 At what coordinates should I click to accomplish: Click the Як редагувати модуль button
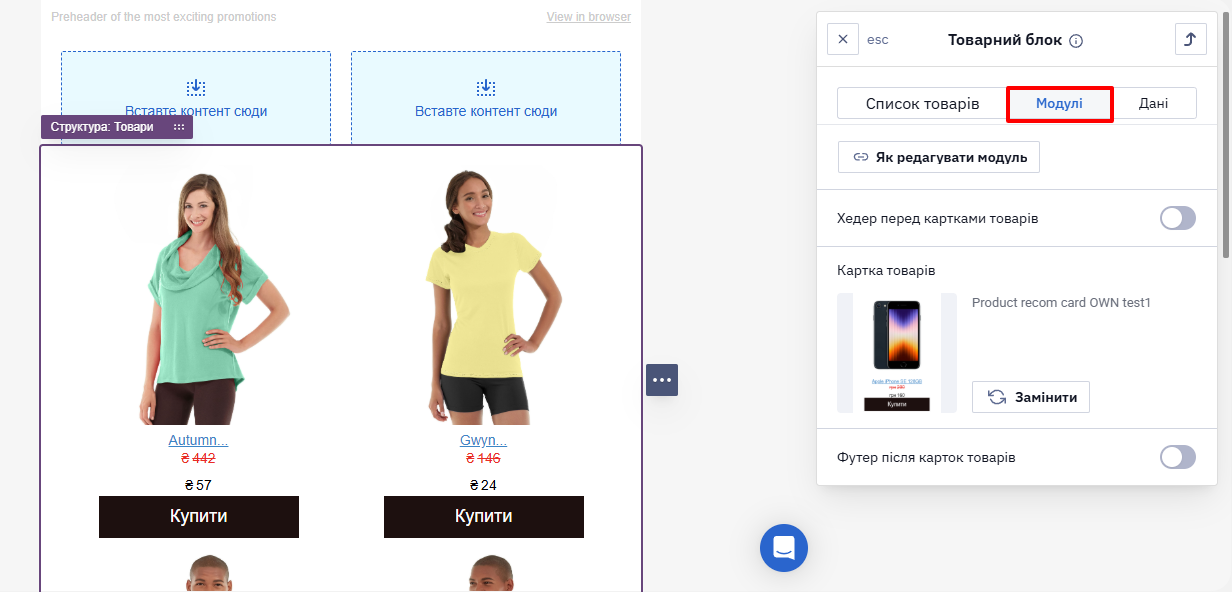[x=939, y=157]
